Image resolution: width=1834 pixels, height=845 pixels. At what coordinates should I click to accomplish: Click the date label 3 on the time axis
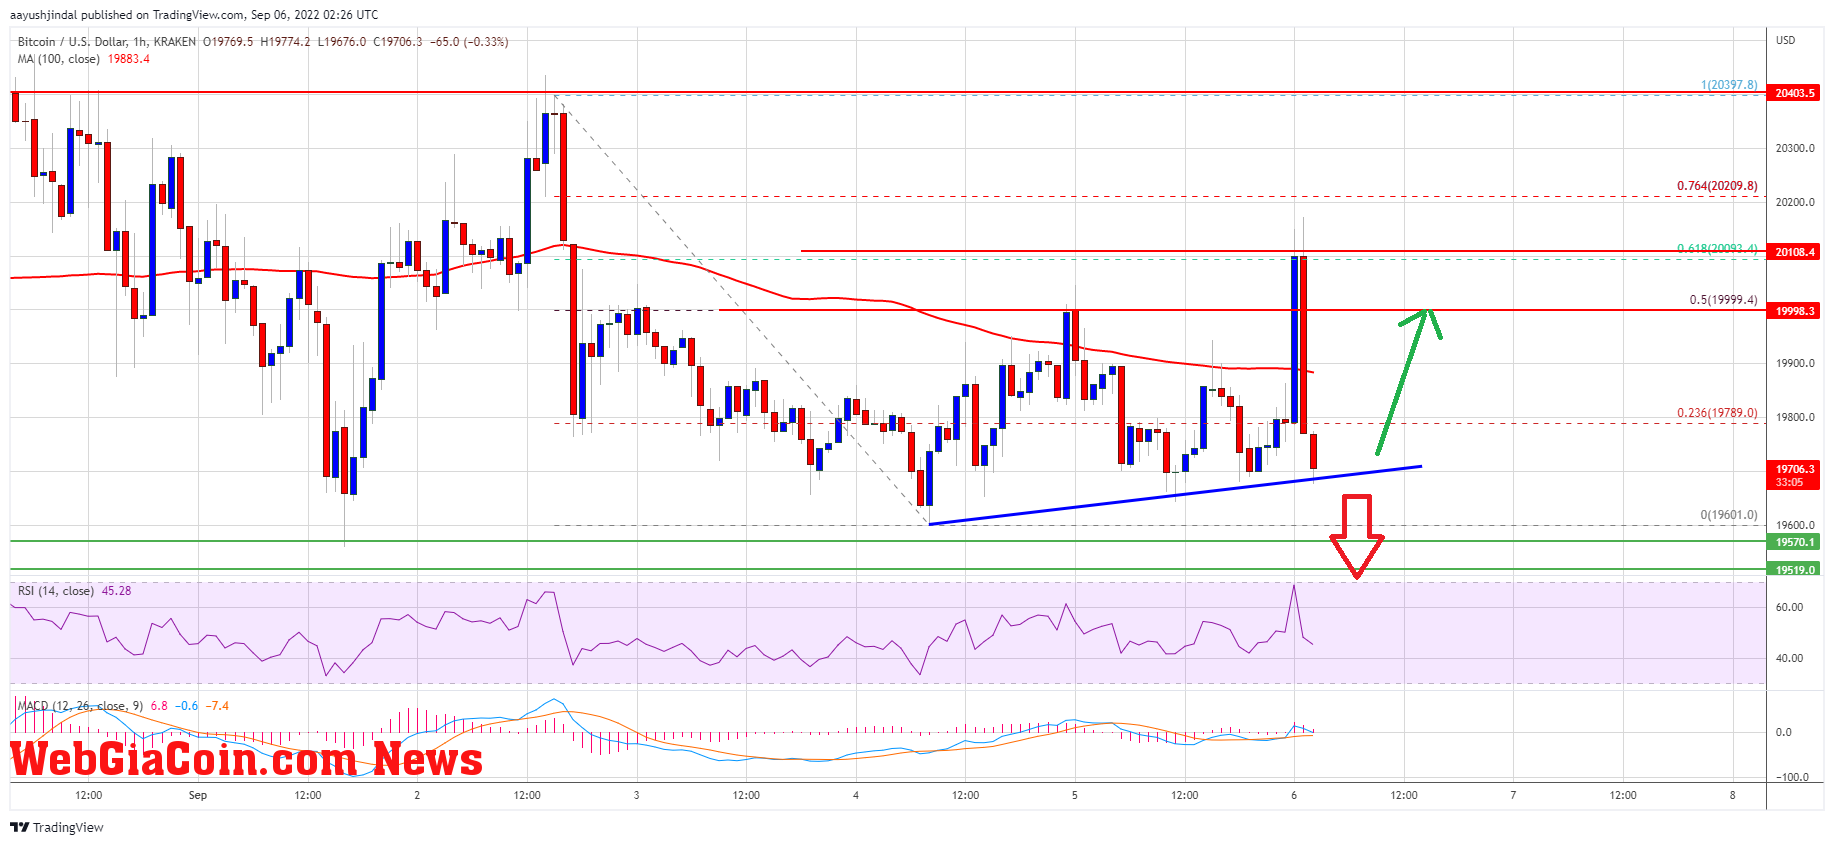pyautogui.click(x=636, y=795)
